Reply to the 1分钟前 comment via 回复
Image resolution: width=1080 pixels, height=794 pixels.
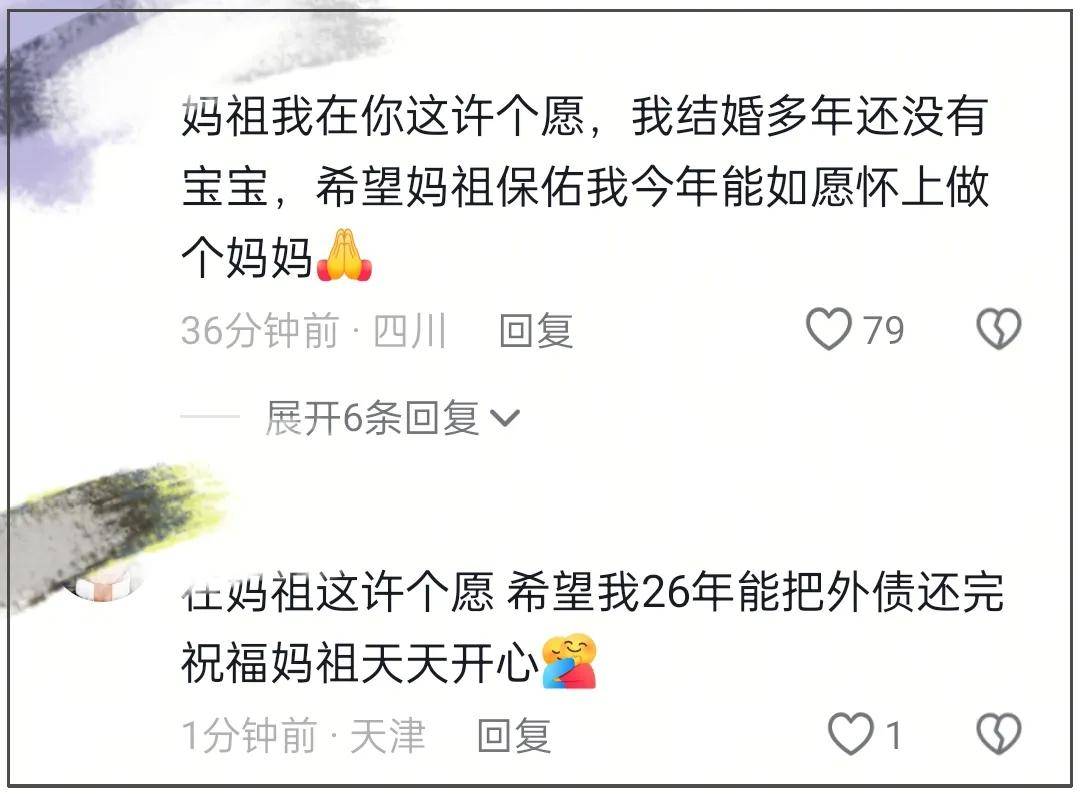[x=515, y=735]
